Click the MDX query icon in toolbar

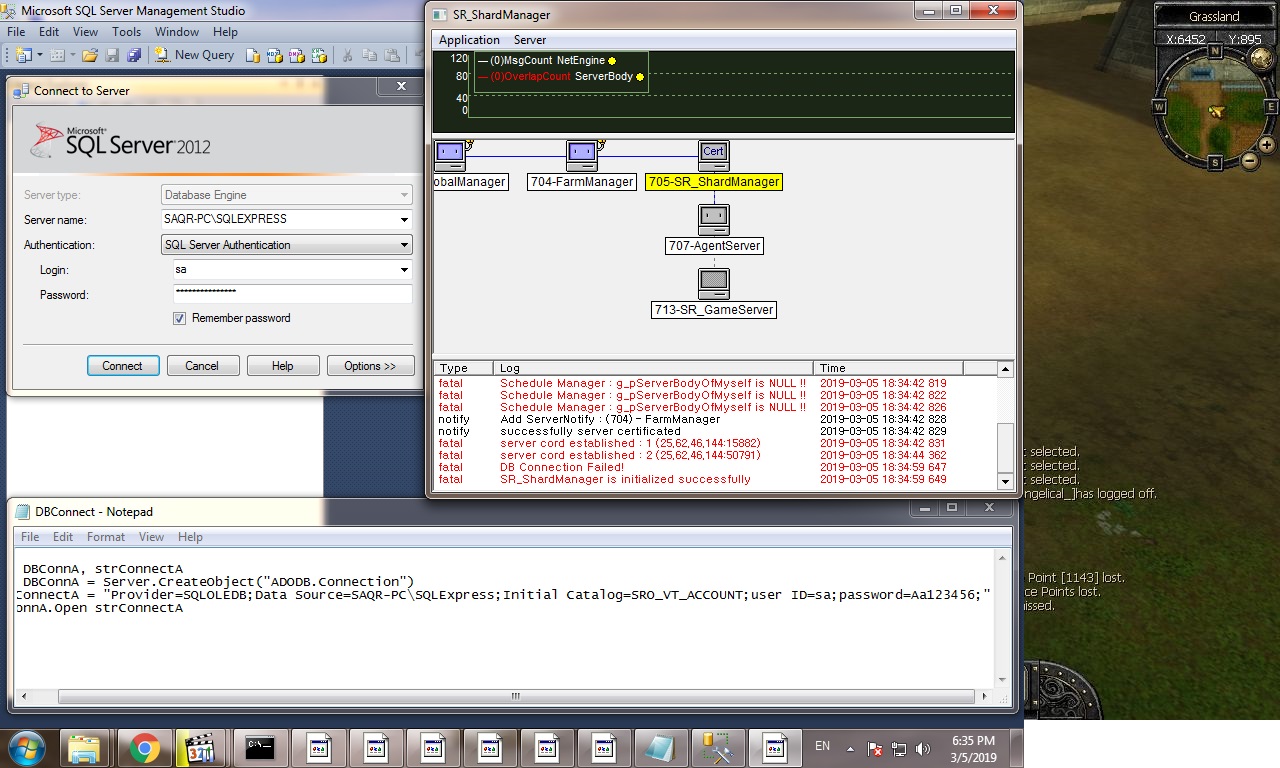tap(275, 55)
